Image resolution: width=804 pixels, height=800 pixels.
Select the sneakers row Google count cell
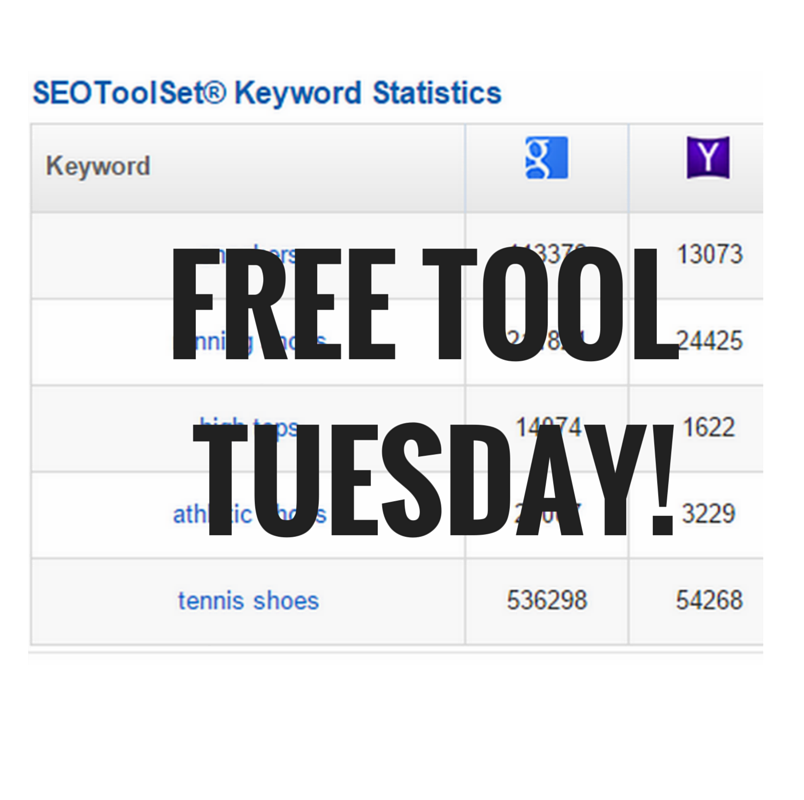coord(547,254)
